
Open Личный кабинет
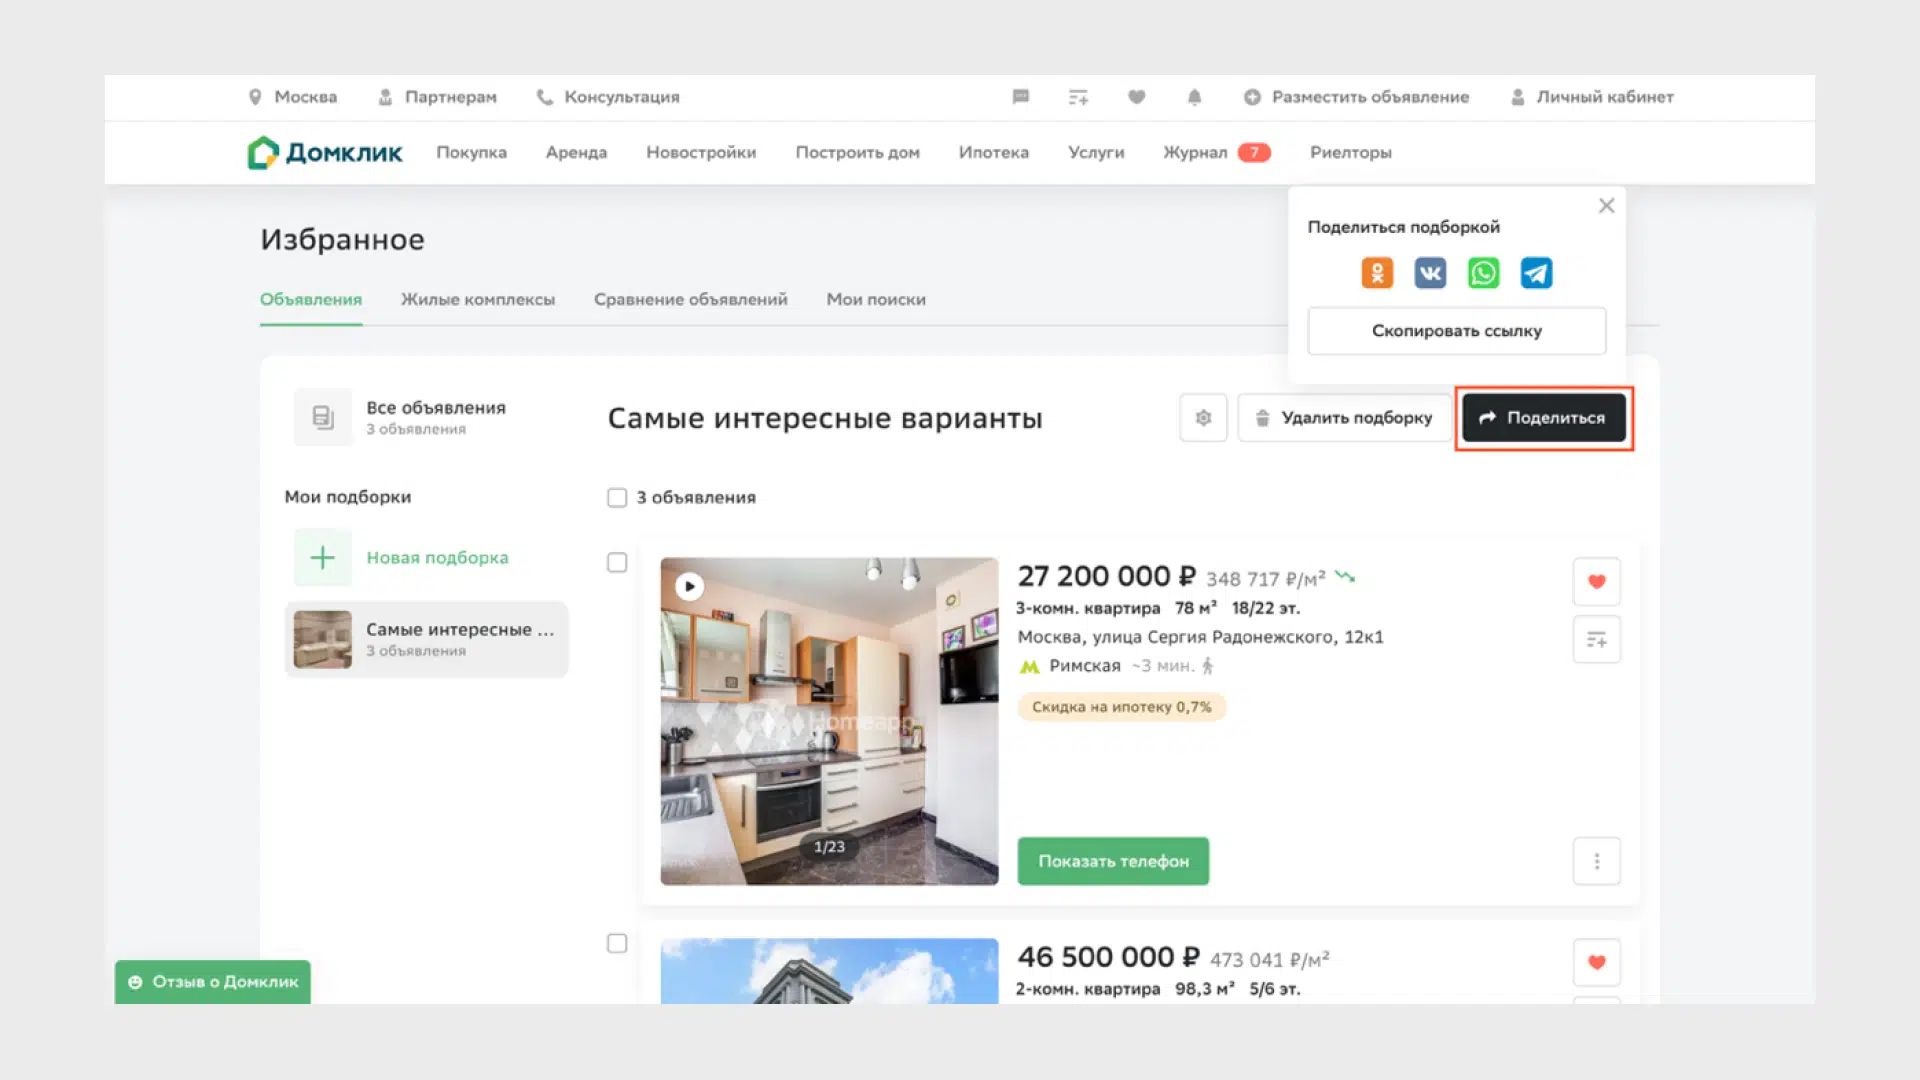pyautogui.click(x=1591, y=97)
